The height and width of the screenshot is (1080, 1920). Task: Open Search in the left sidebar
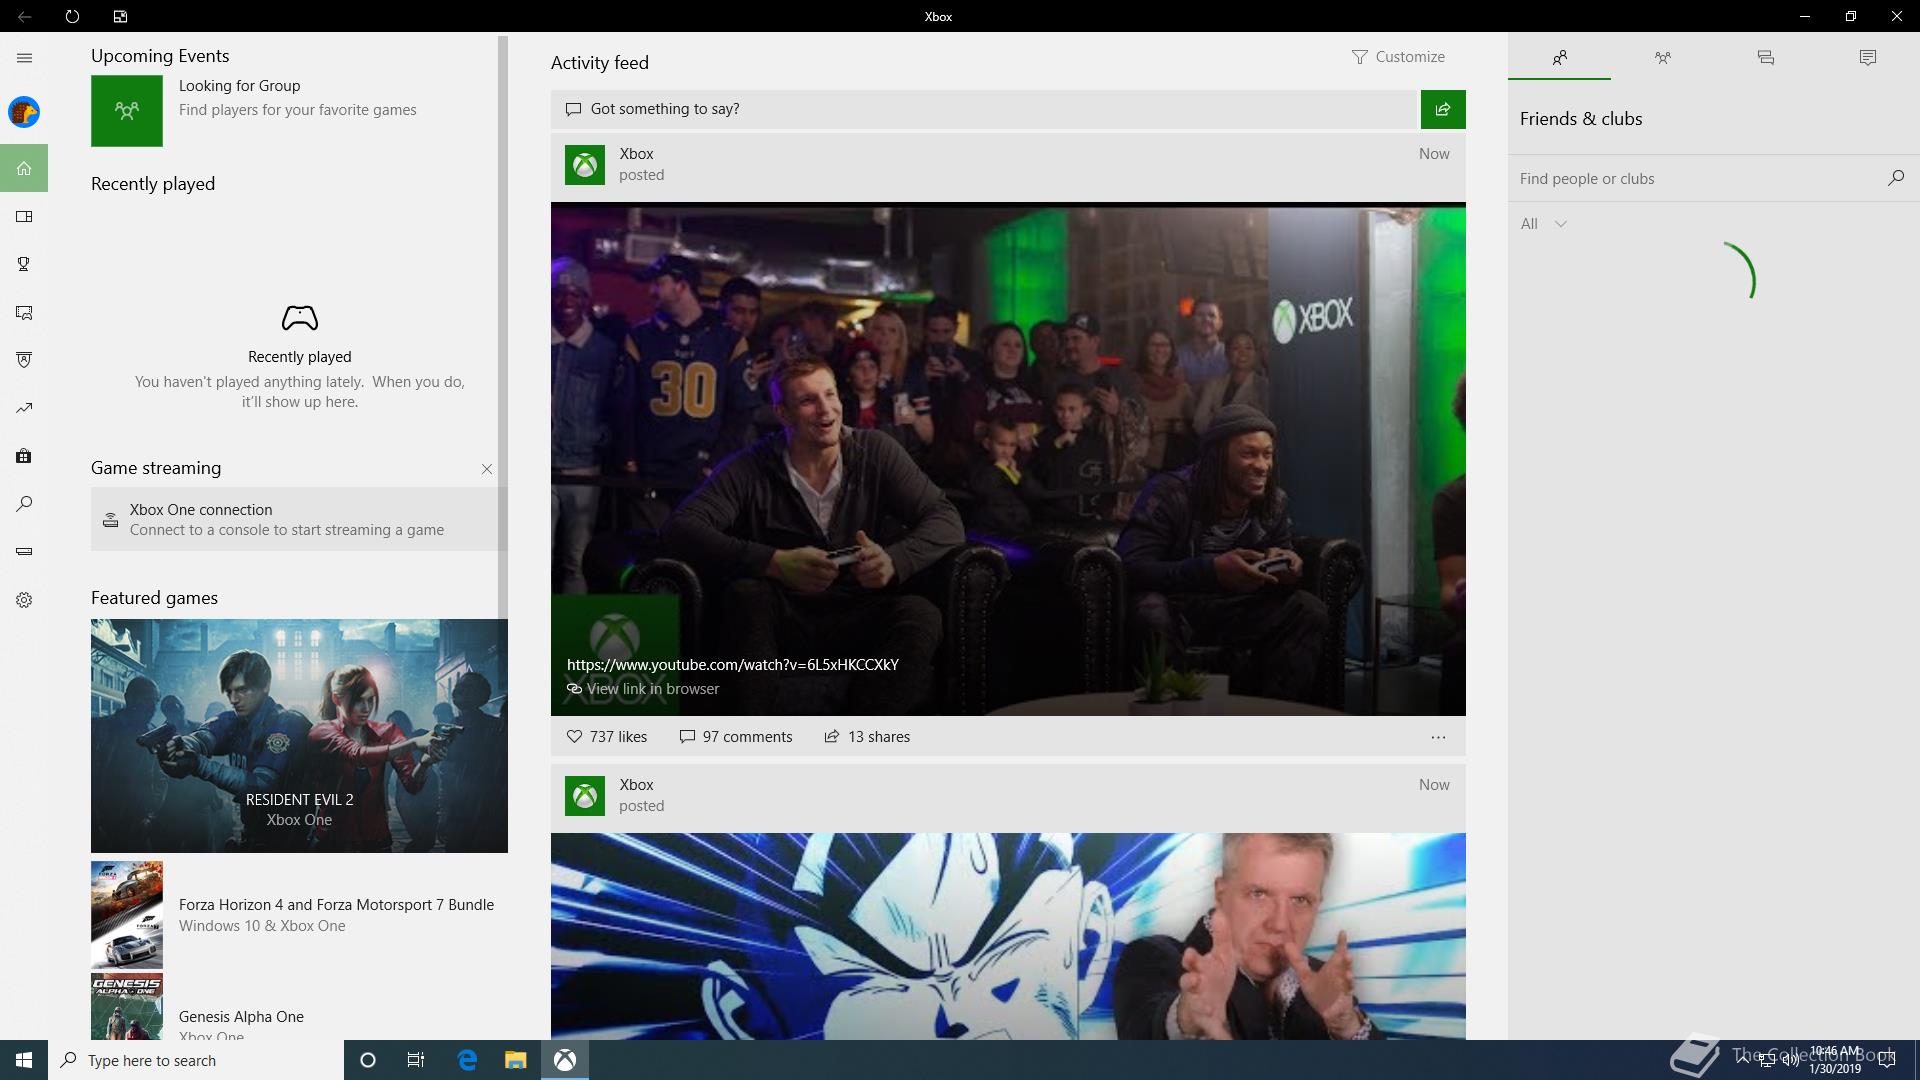click(x=24, y=504)
